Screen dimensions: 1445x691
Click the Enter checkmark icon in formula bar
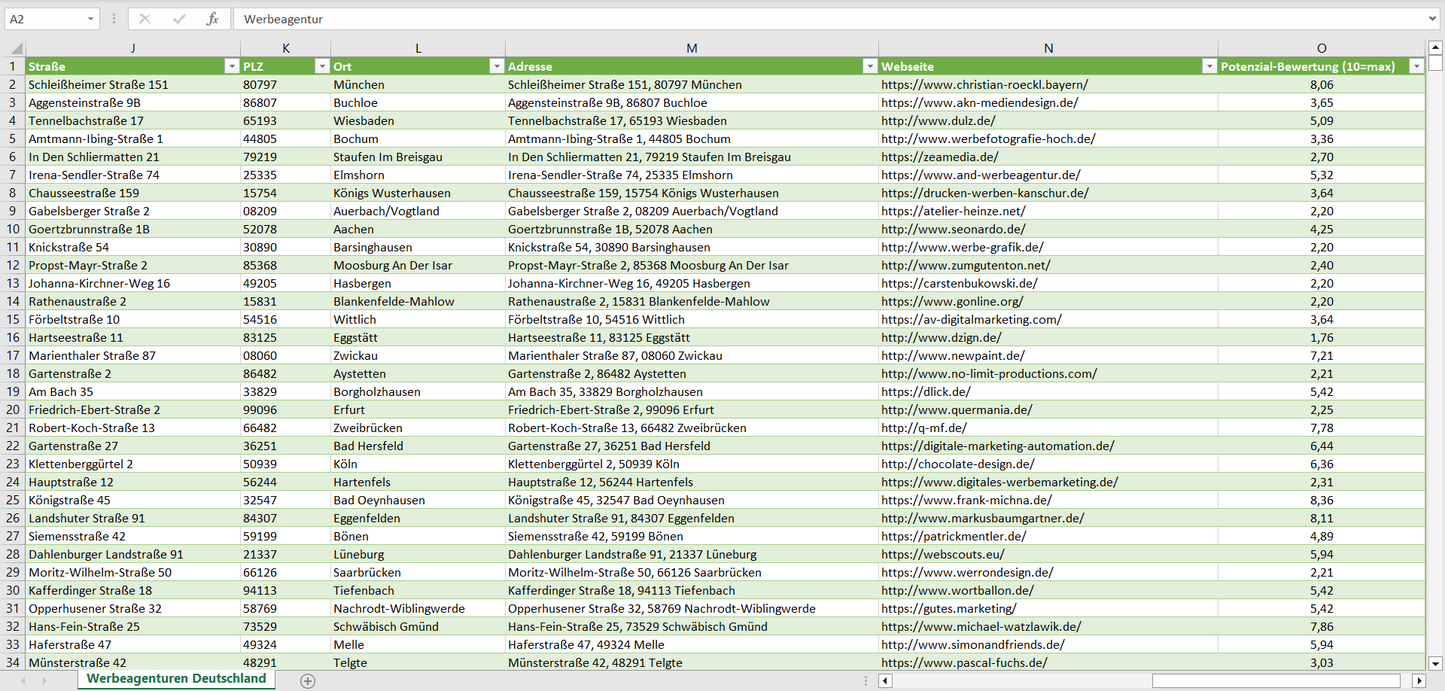179,19
